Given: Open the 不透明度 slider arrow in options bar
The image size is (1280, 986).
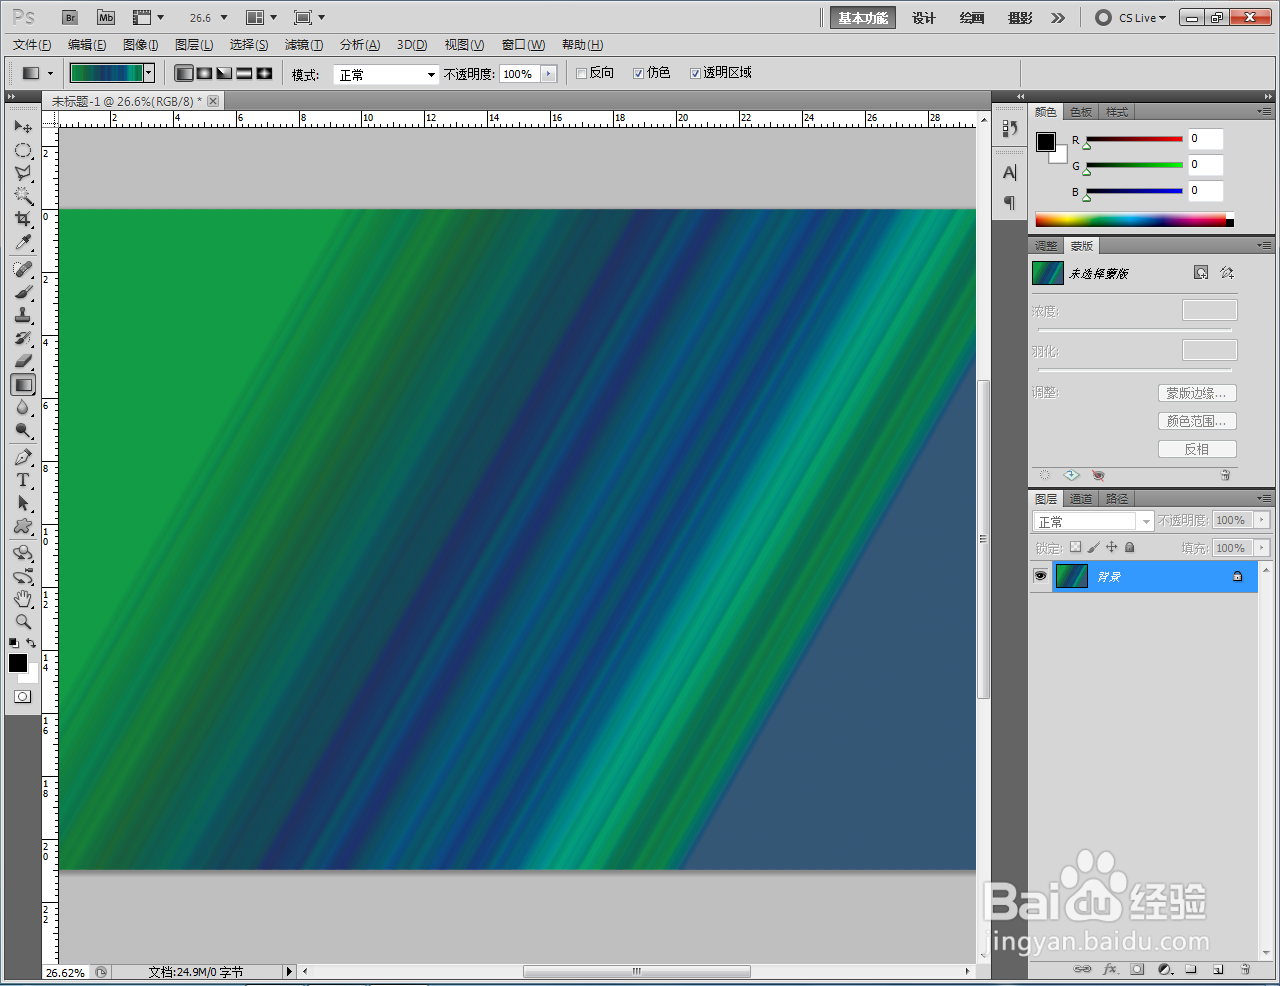Looking at the screenshot, I should (x=548, y=74).
